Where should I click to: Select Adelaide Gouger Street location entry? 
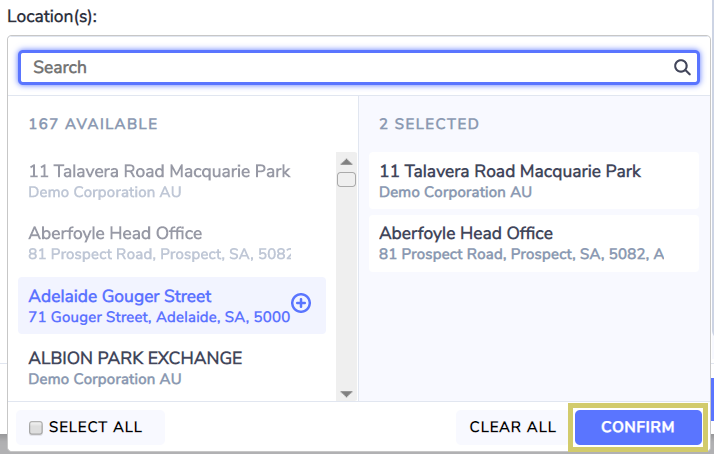172,305
